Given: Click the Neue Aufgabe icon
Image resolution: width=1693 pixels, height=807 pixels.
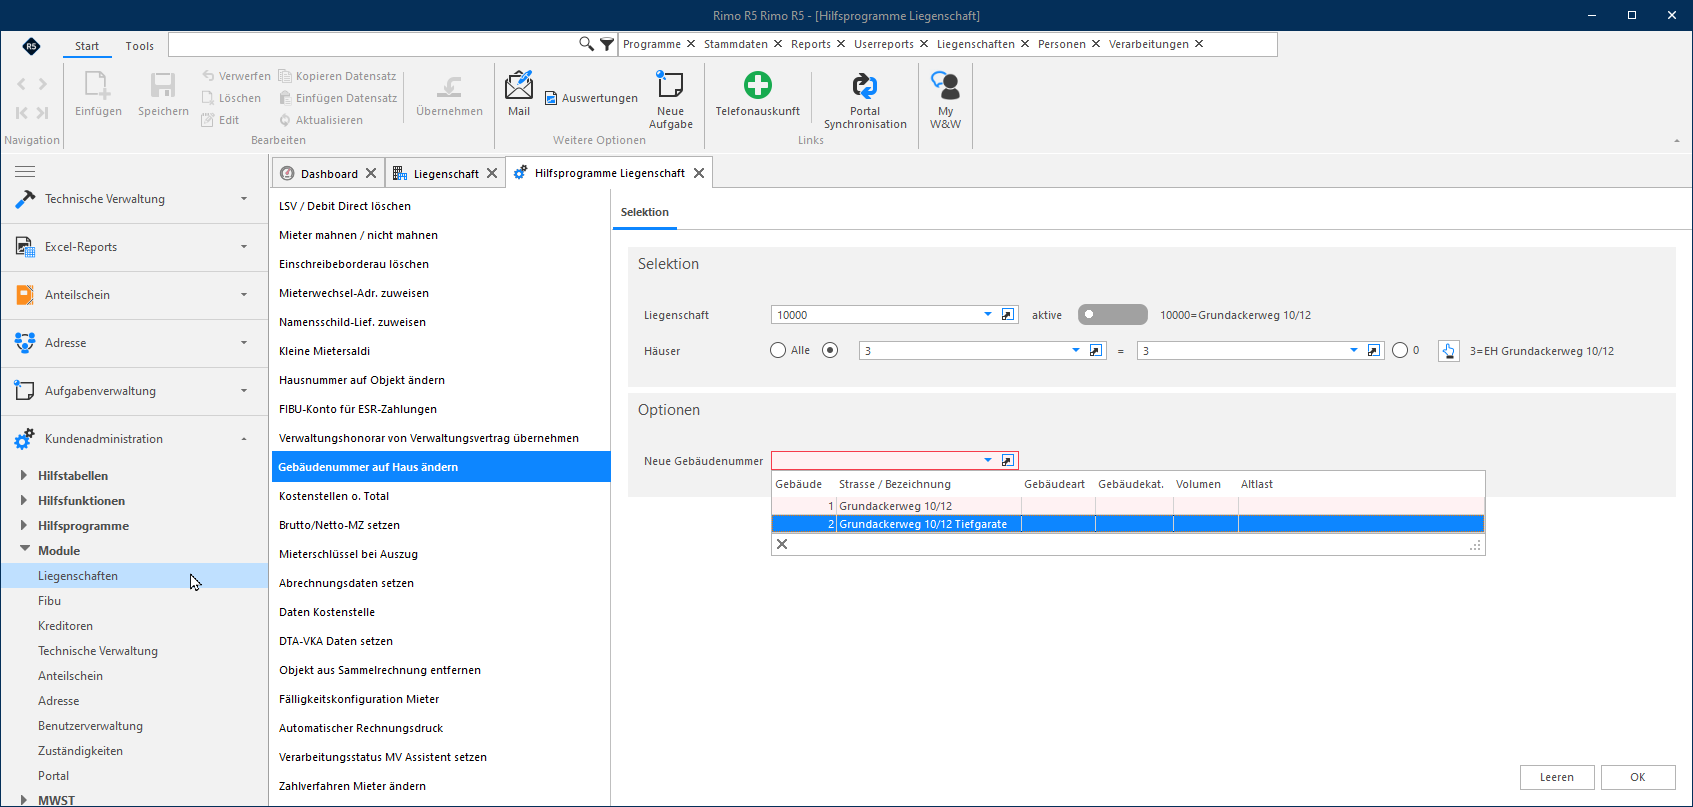Looking at the screenshot, I should pyautogui.click(x=670, y=86).
